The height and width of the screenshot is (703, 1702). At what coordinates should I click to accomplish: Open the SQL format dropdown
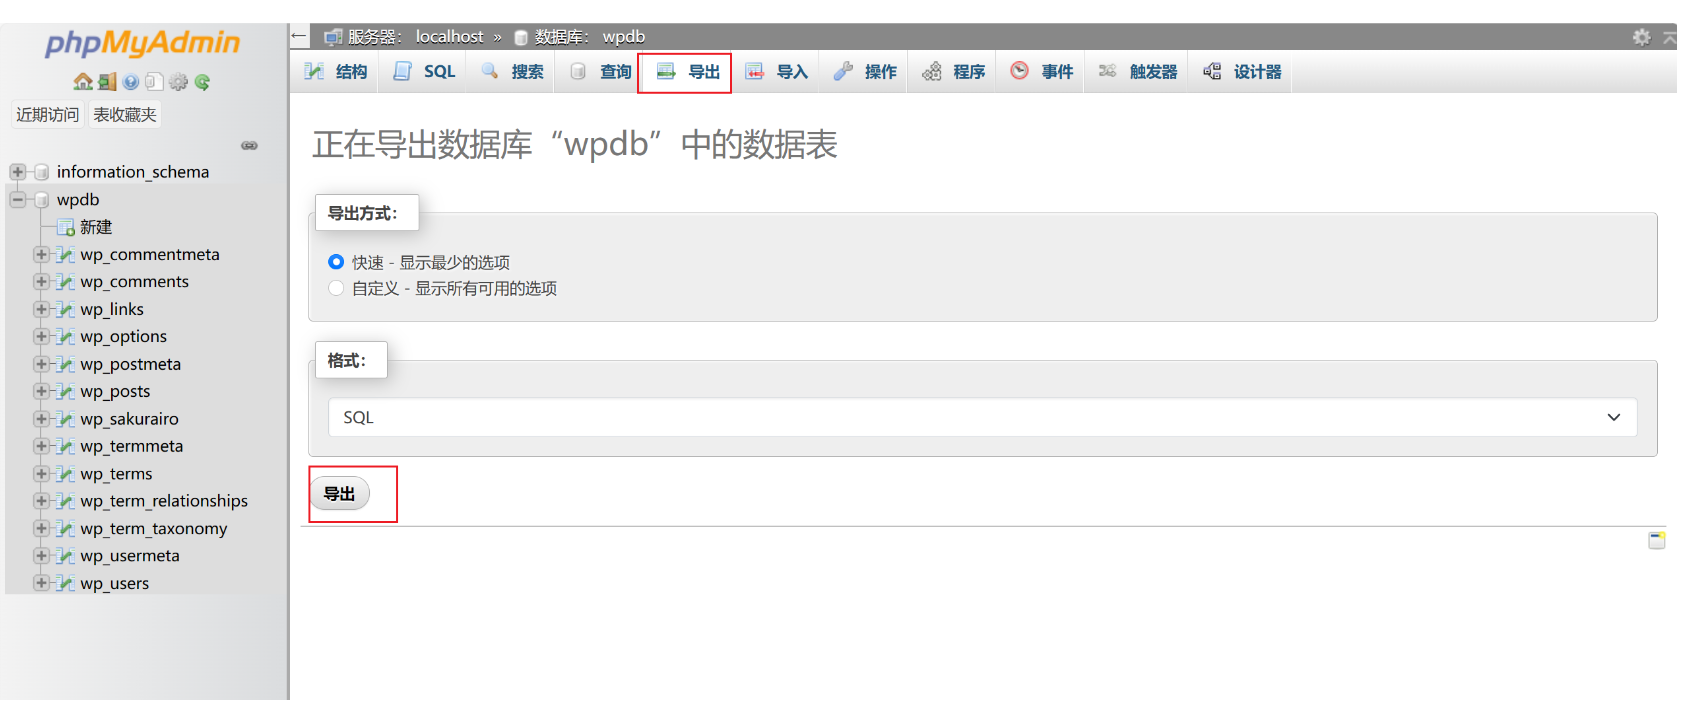point(982,417)
